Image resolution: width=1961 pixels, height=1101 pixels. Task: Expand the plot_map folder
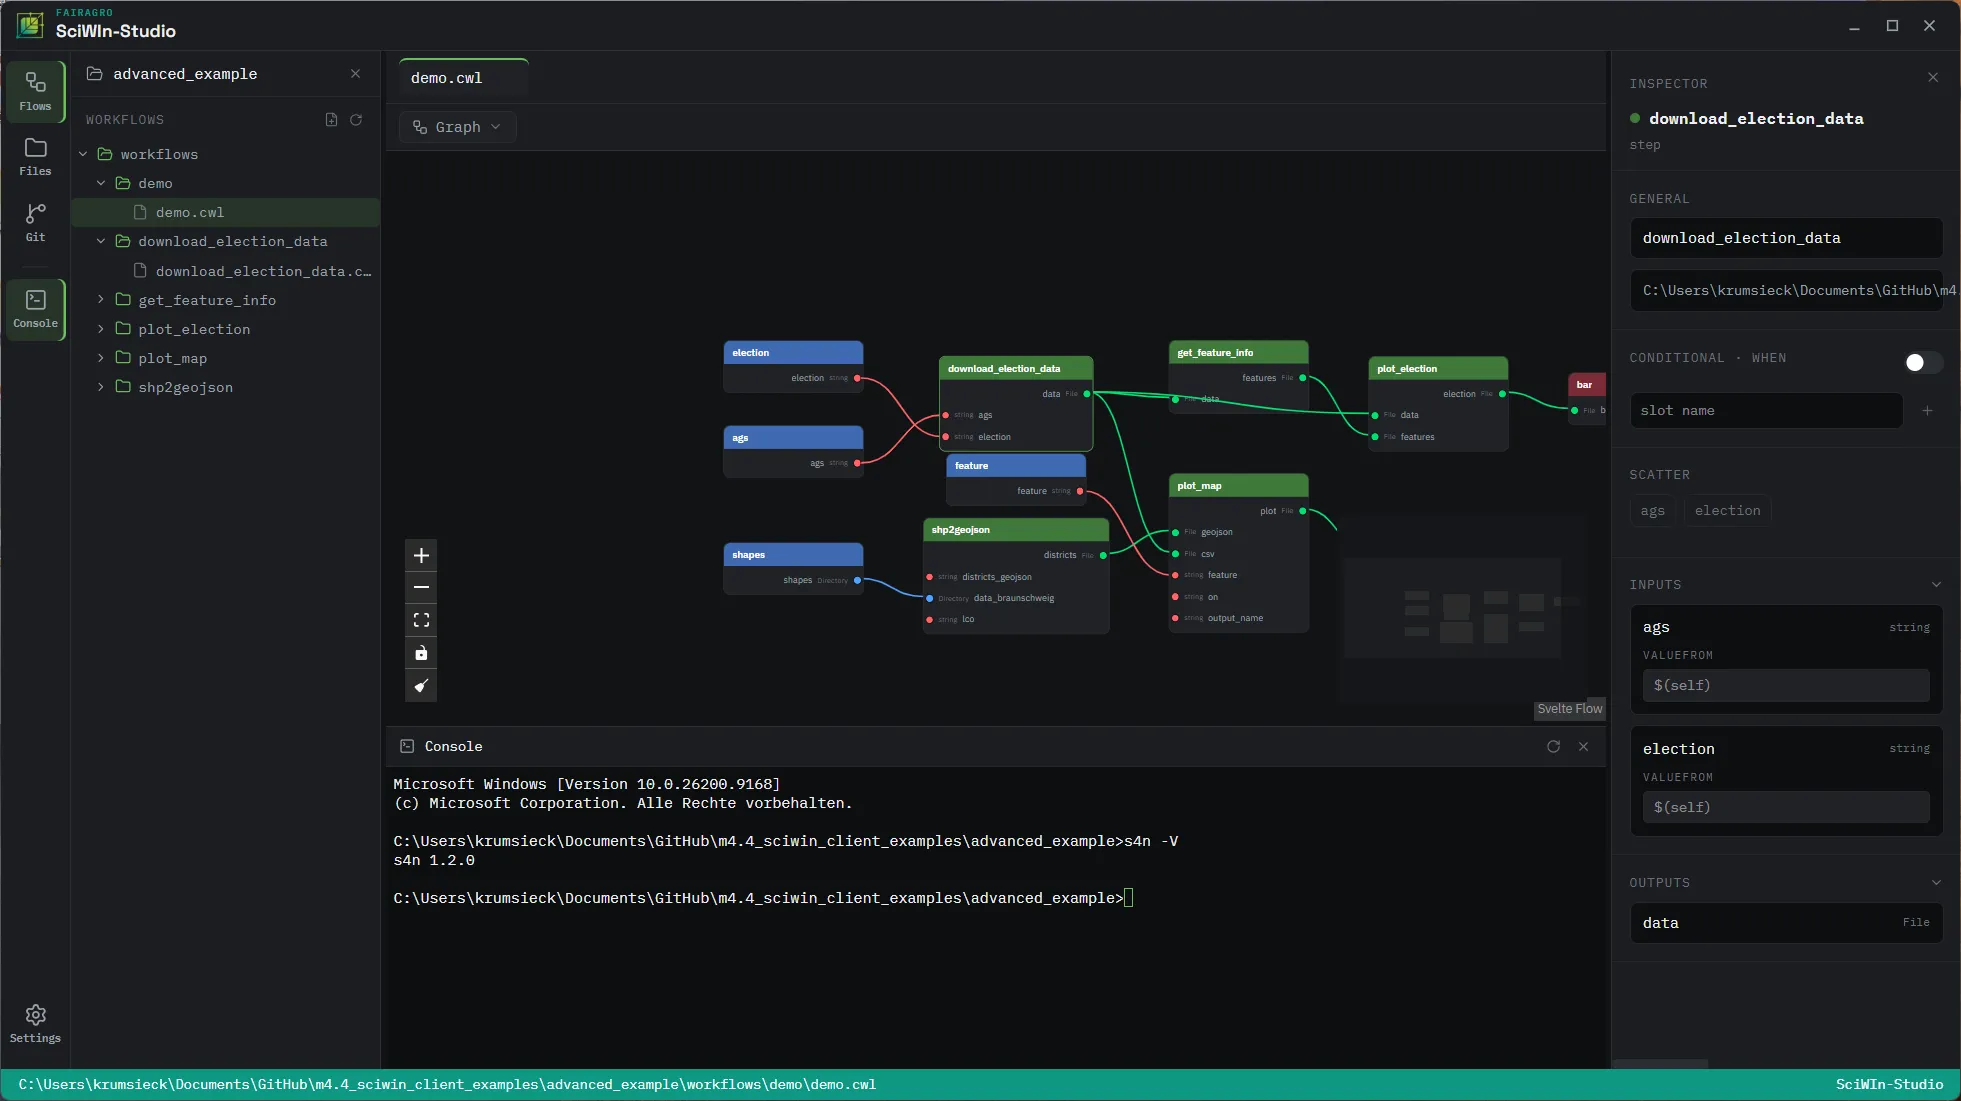pyautogui.click(x=101, y=358)
